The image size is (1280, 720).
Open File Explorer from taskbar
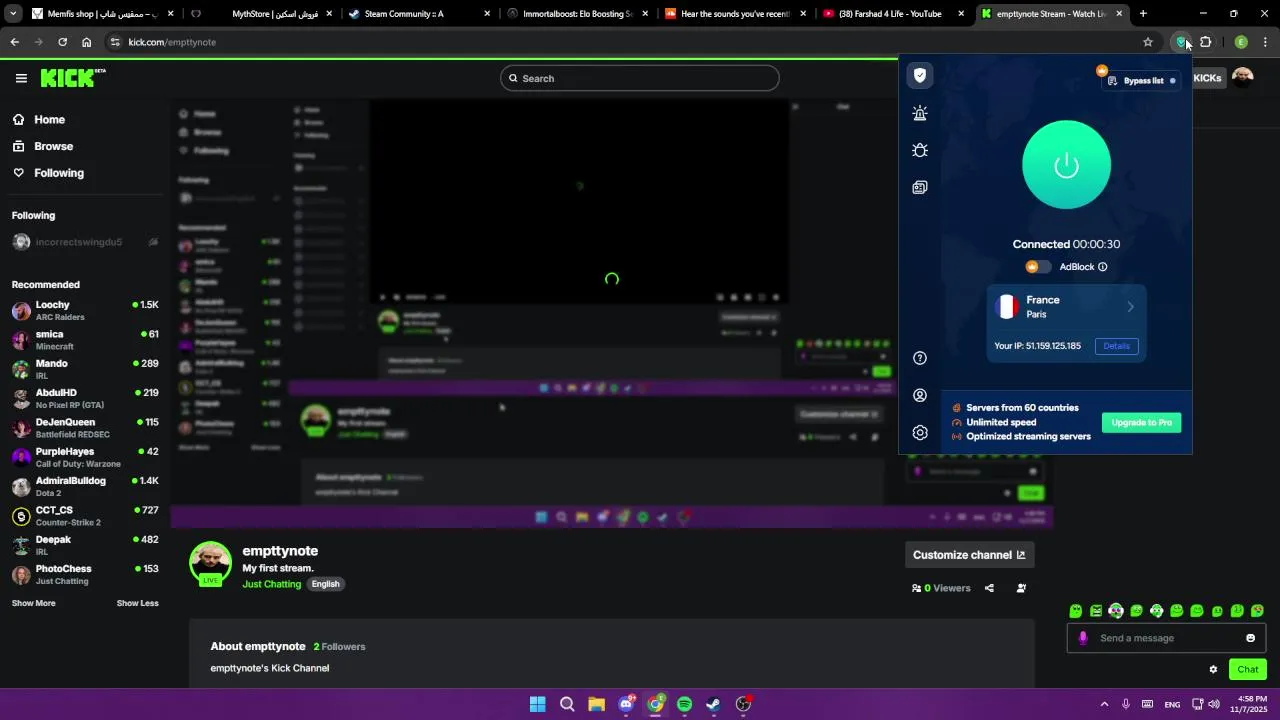596,704
